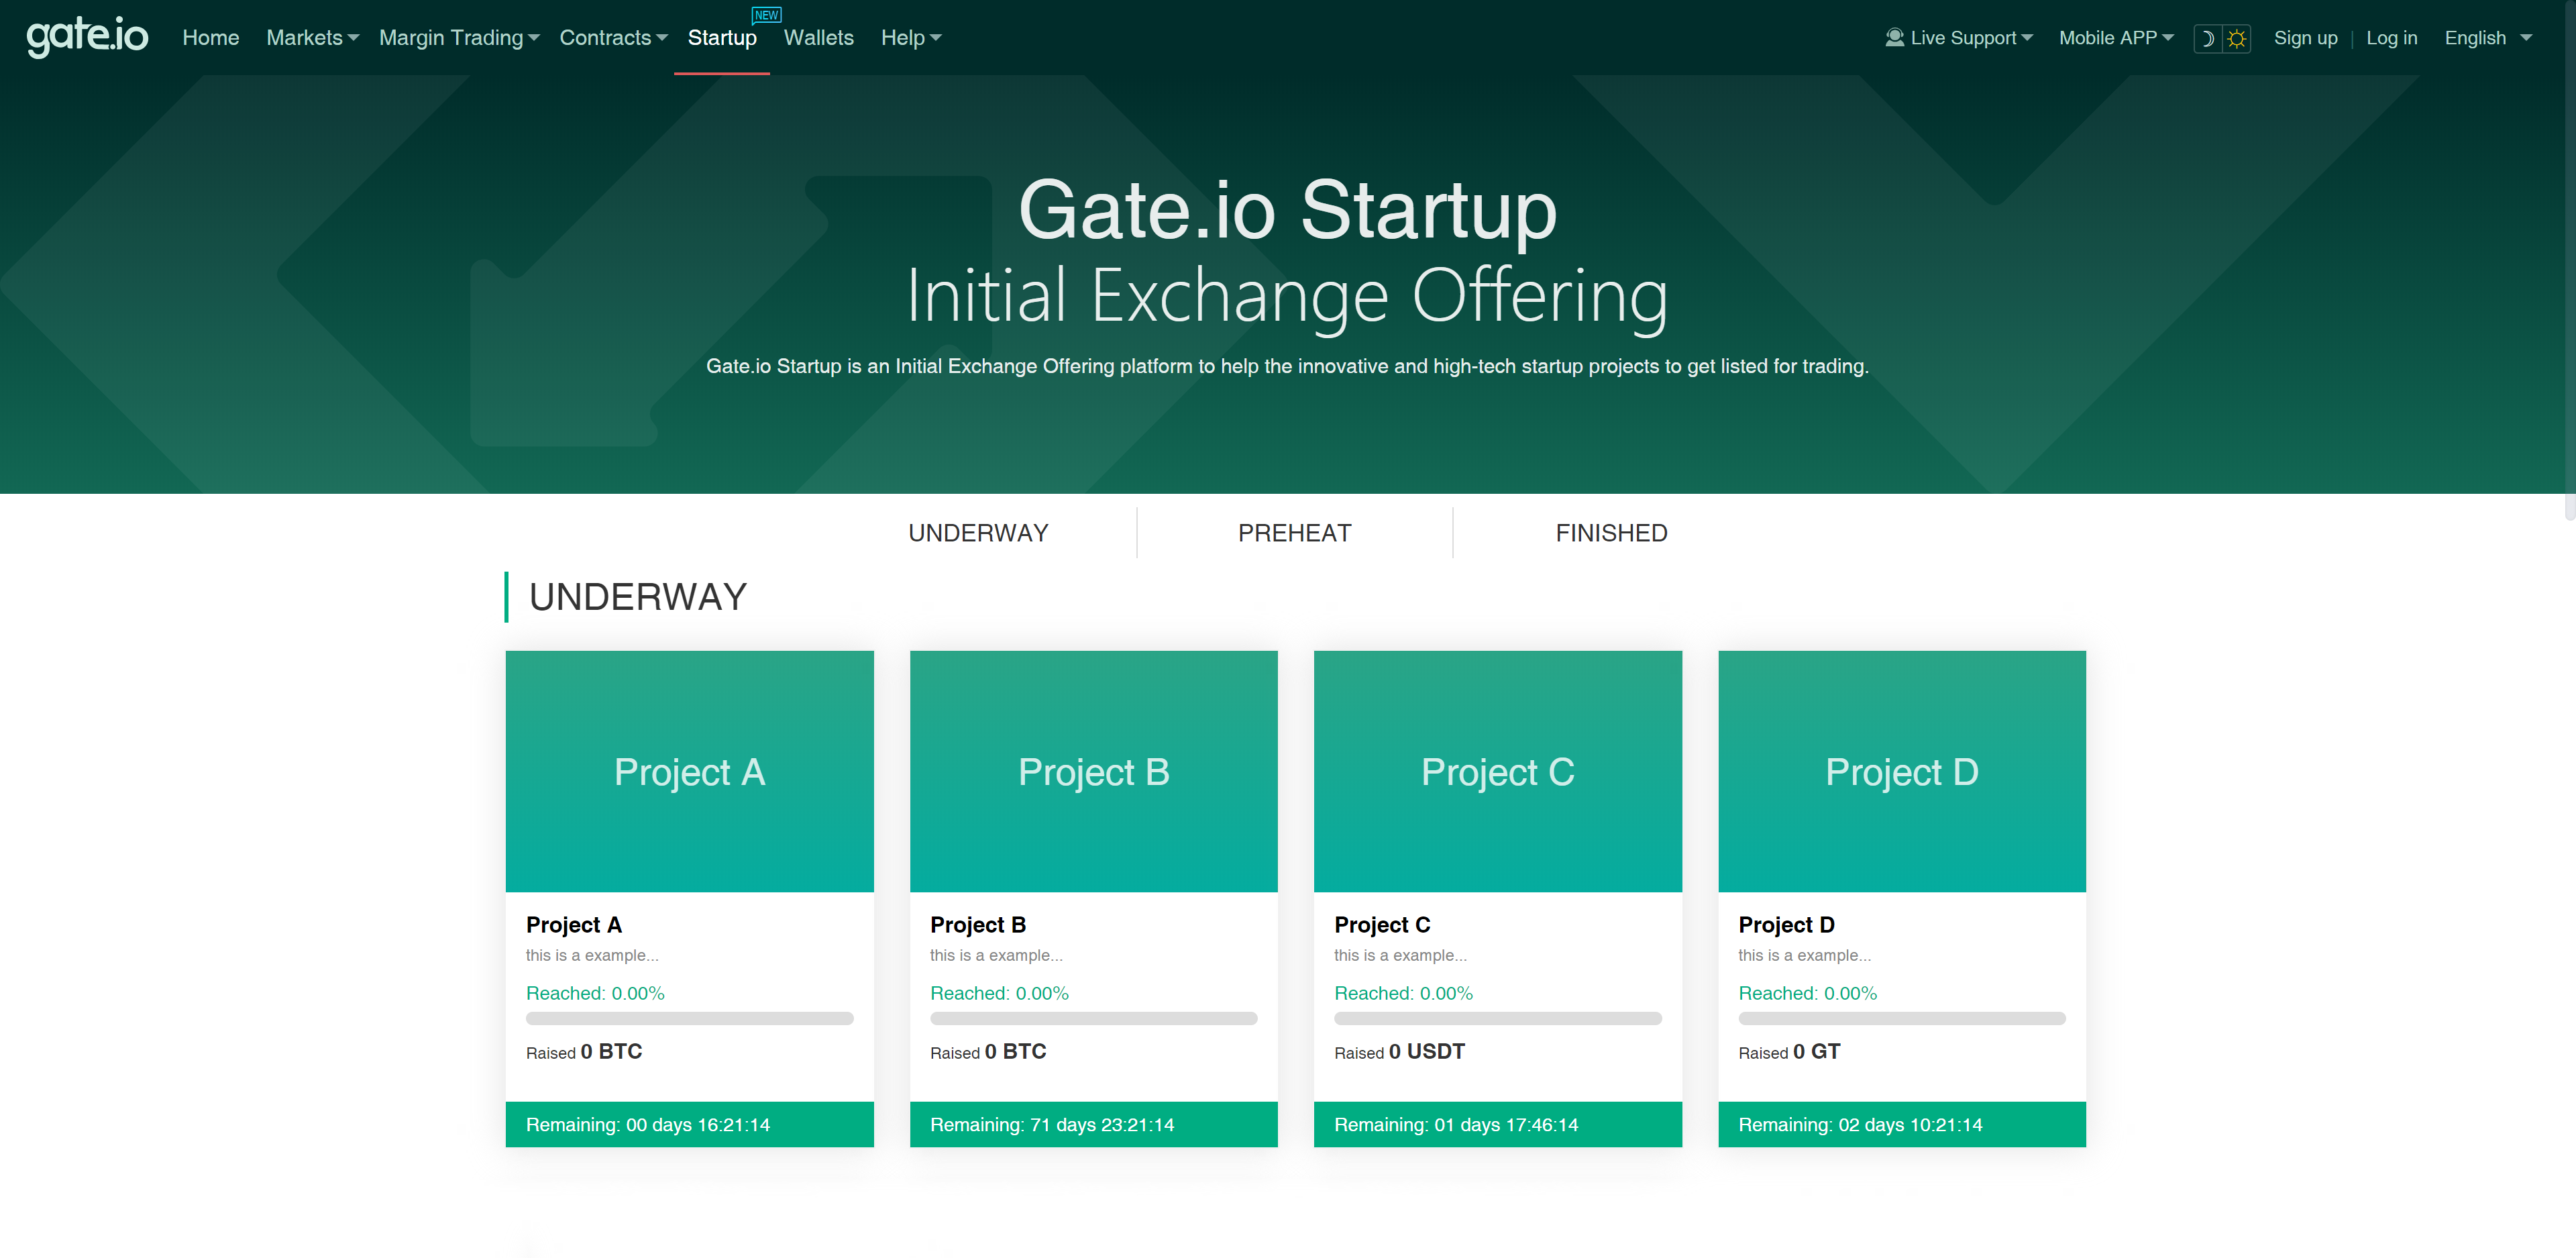Open the Startup tab
Viewport: 2576px width, 1258px height.
(x=722, y=38)
